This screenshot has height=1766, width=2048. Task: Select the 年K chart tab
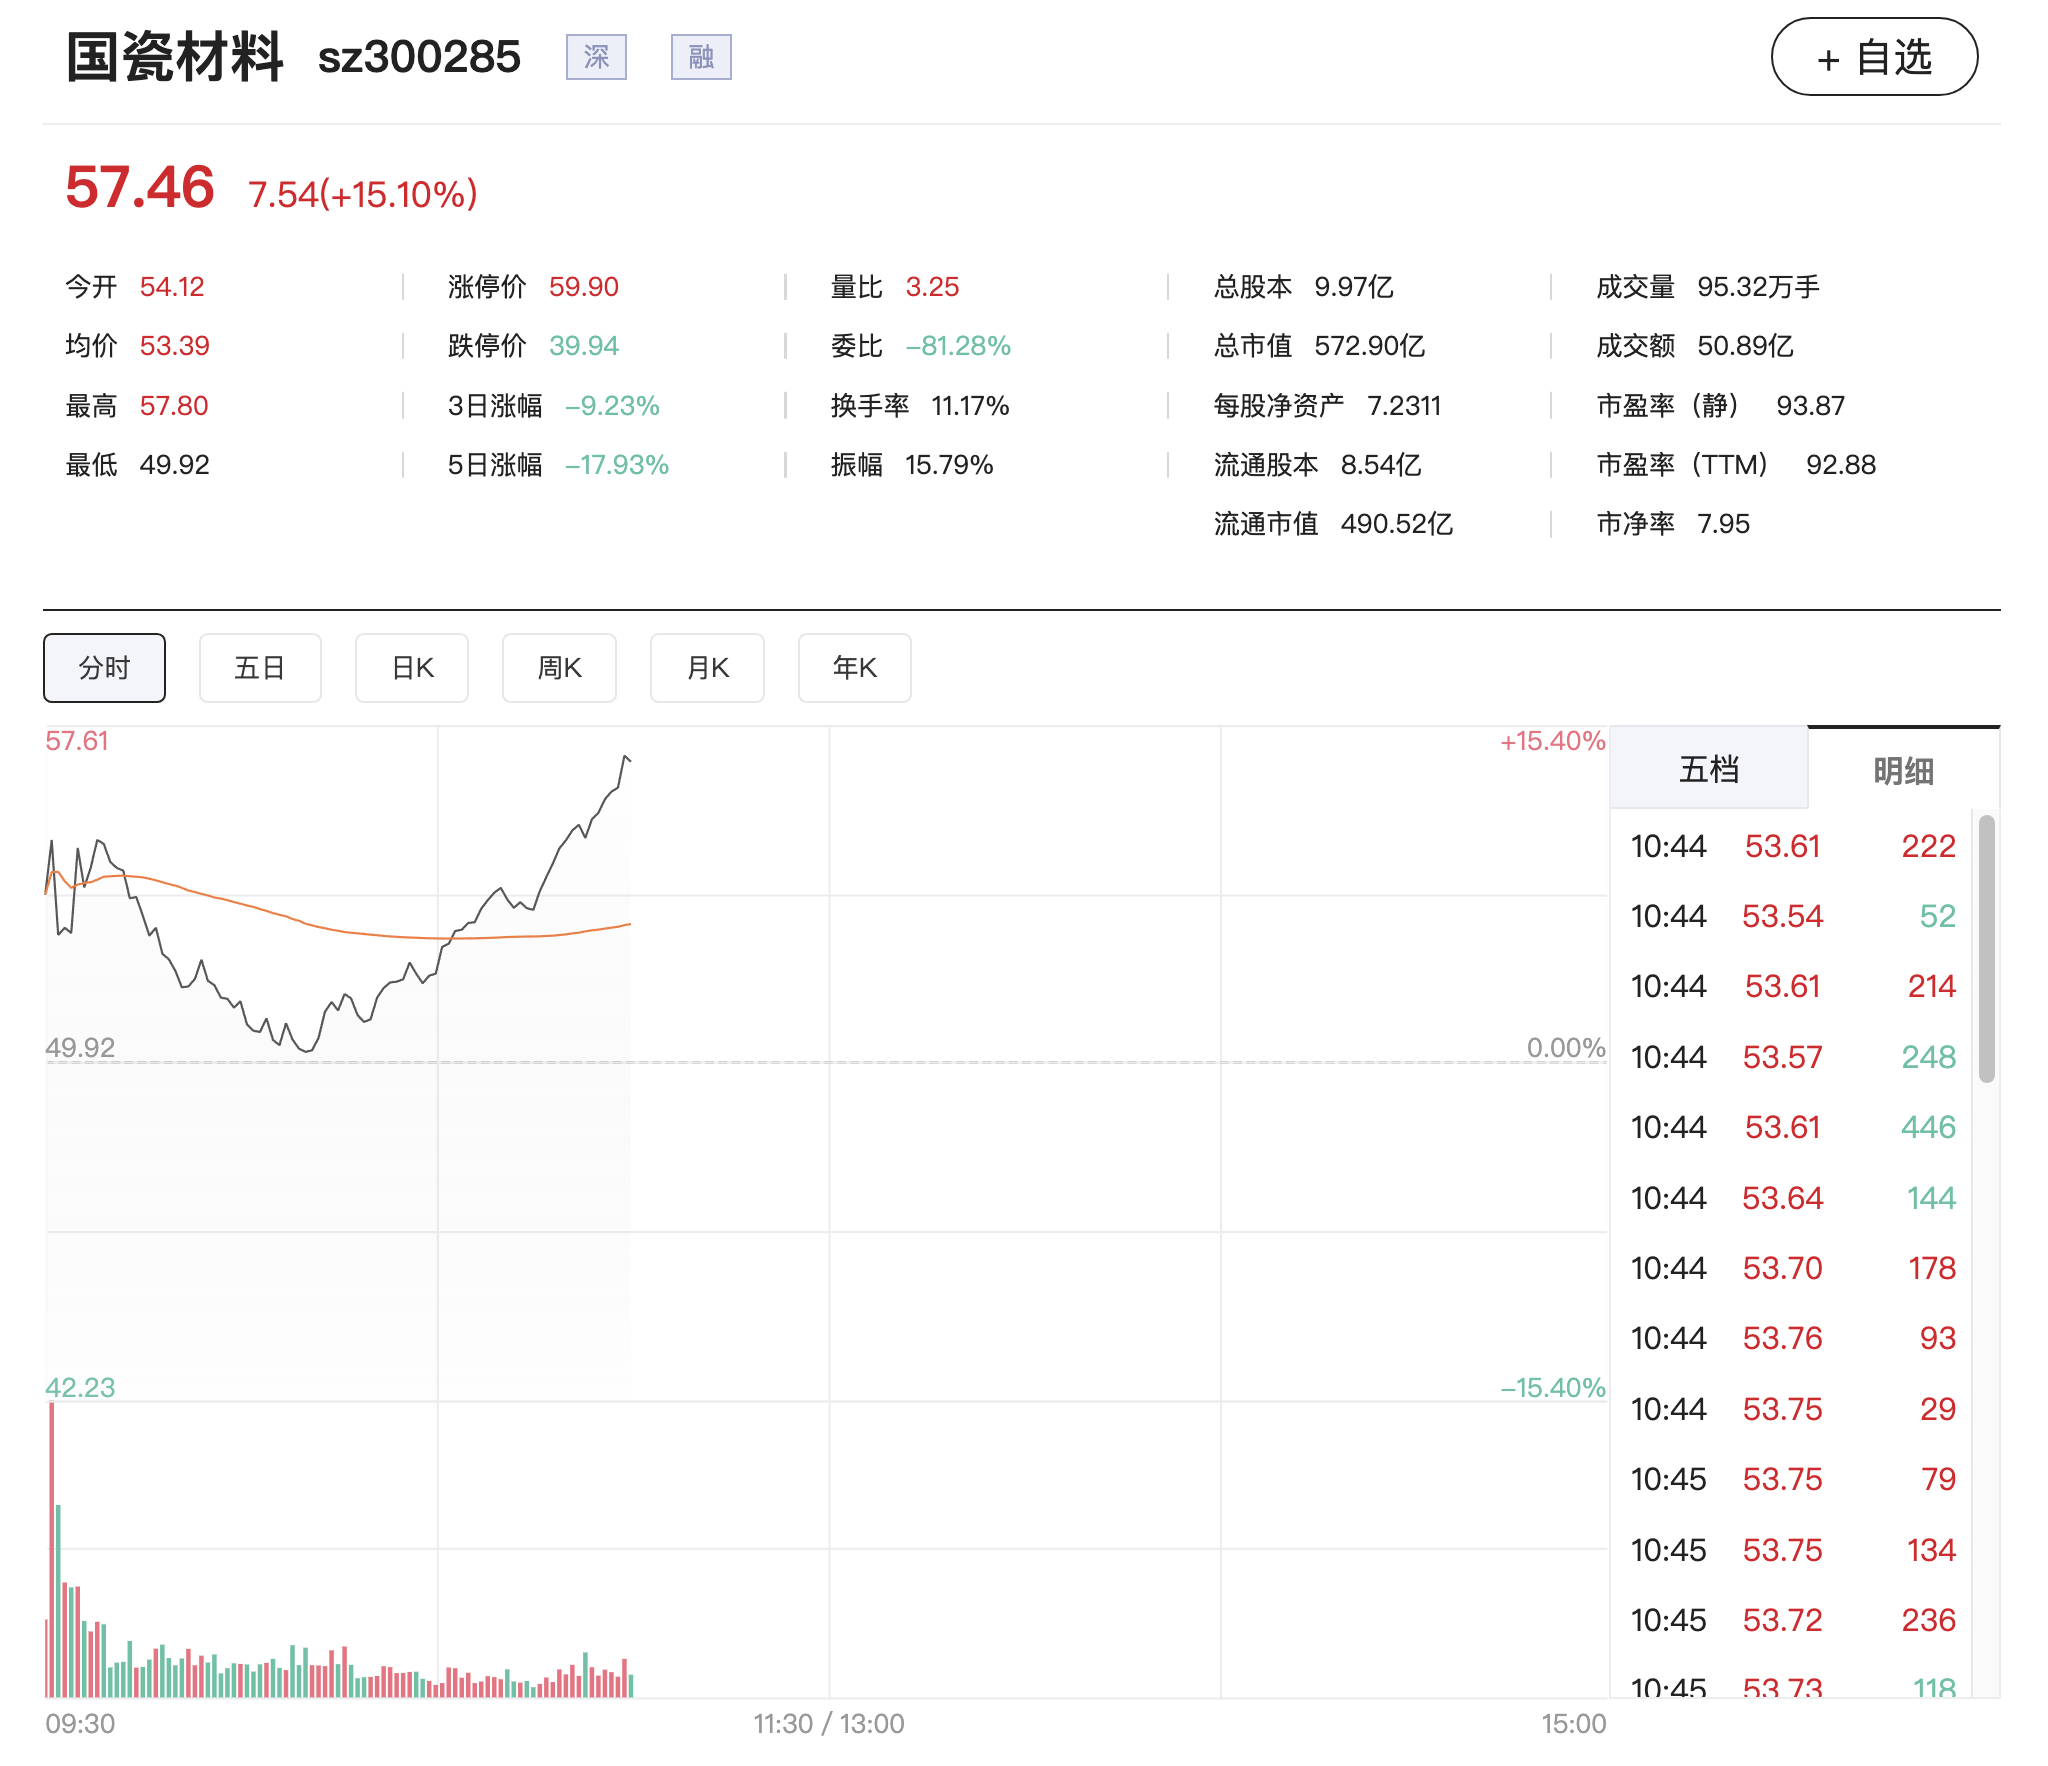coord(855,668)
